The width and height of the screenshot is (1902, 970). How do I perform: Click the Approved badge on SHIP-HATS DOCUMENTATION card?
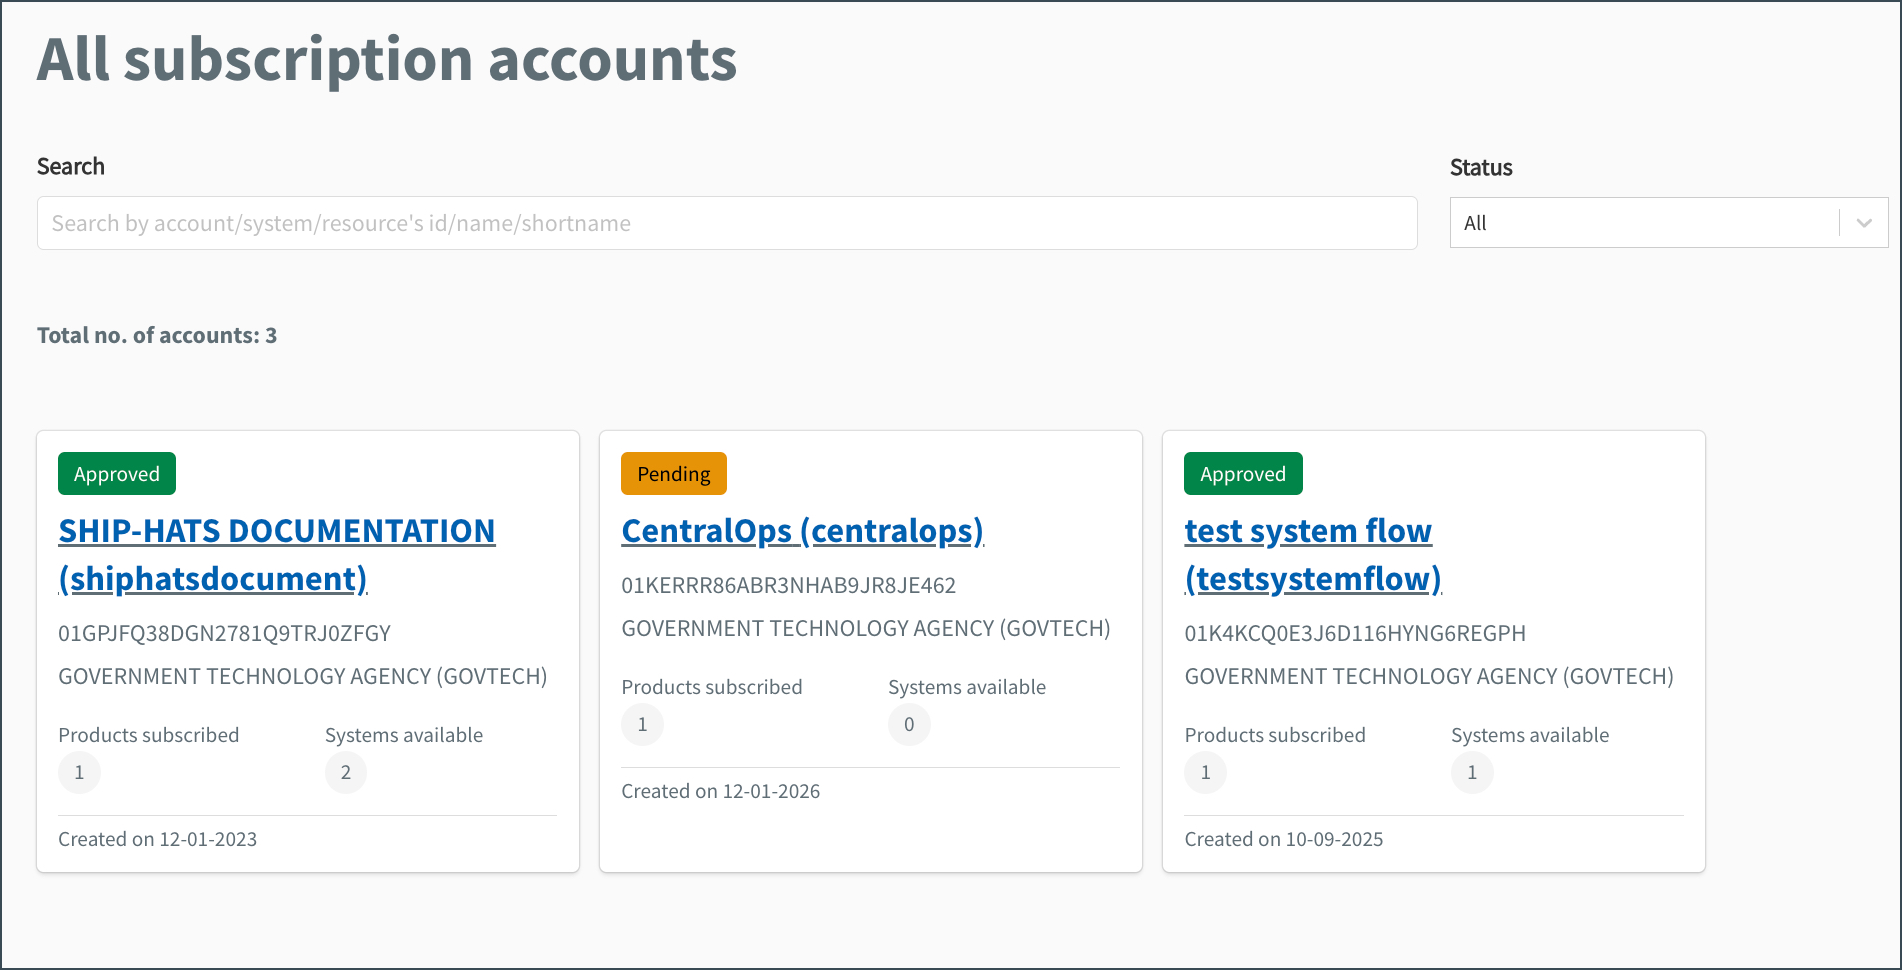117,474
